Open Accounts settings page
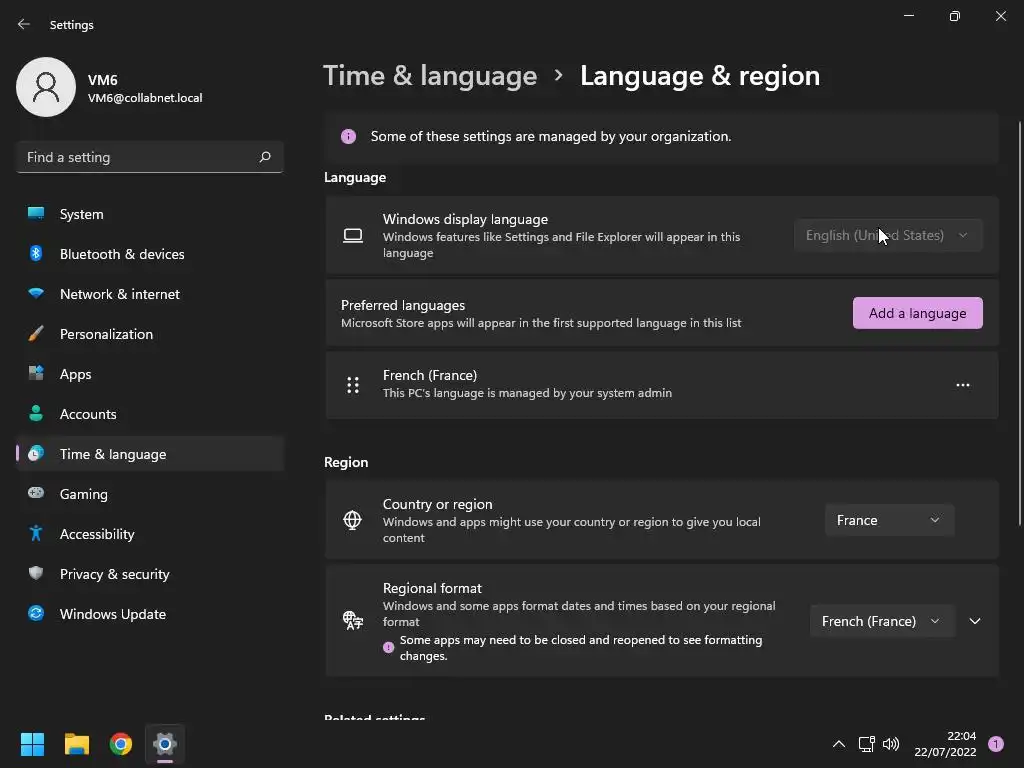 (150, 413)
